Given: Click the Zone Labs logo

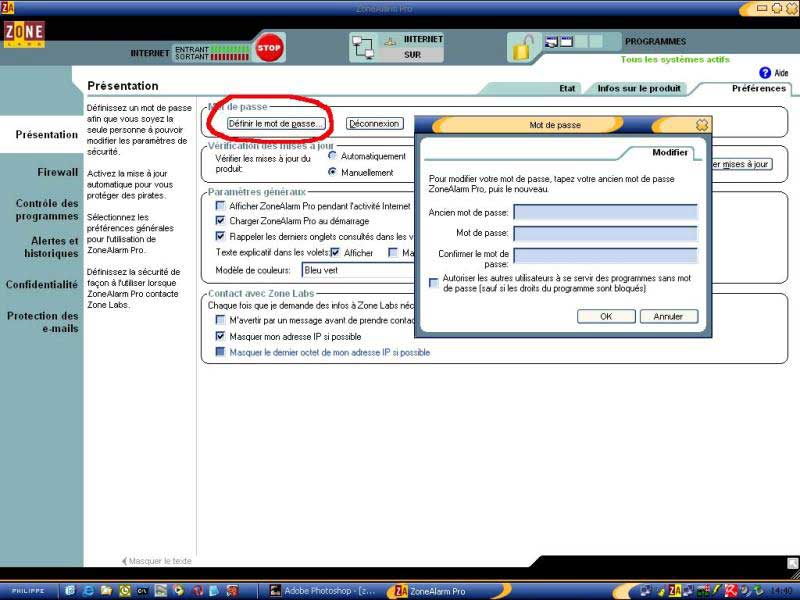Looking at the screenshot, I should click(x=23, y=35).
